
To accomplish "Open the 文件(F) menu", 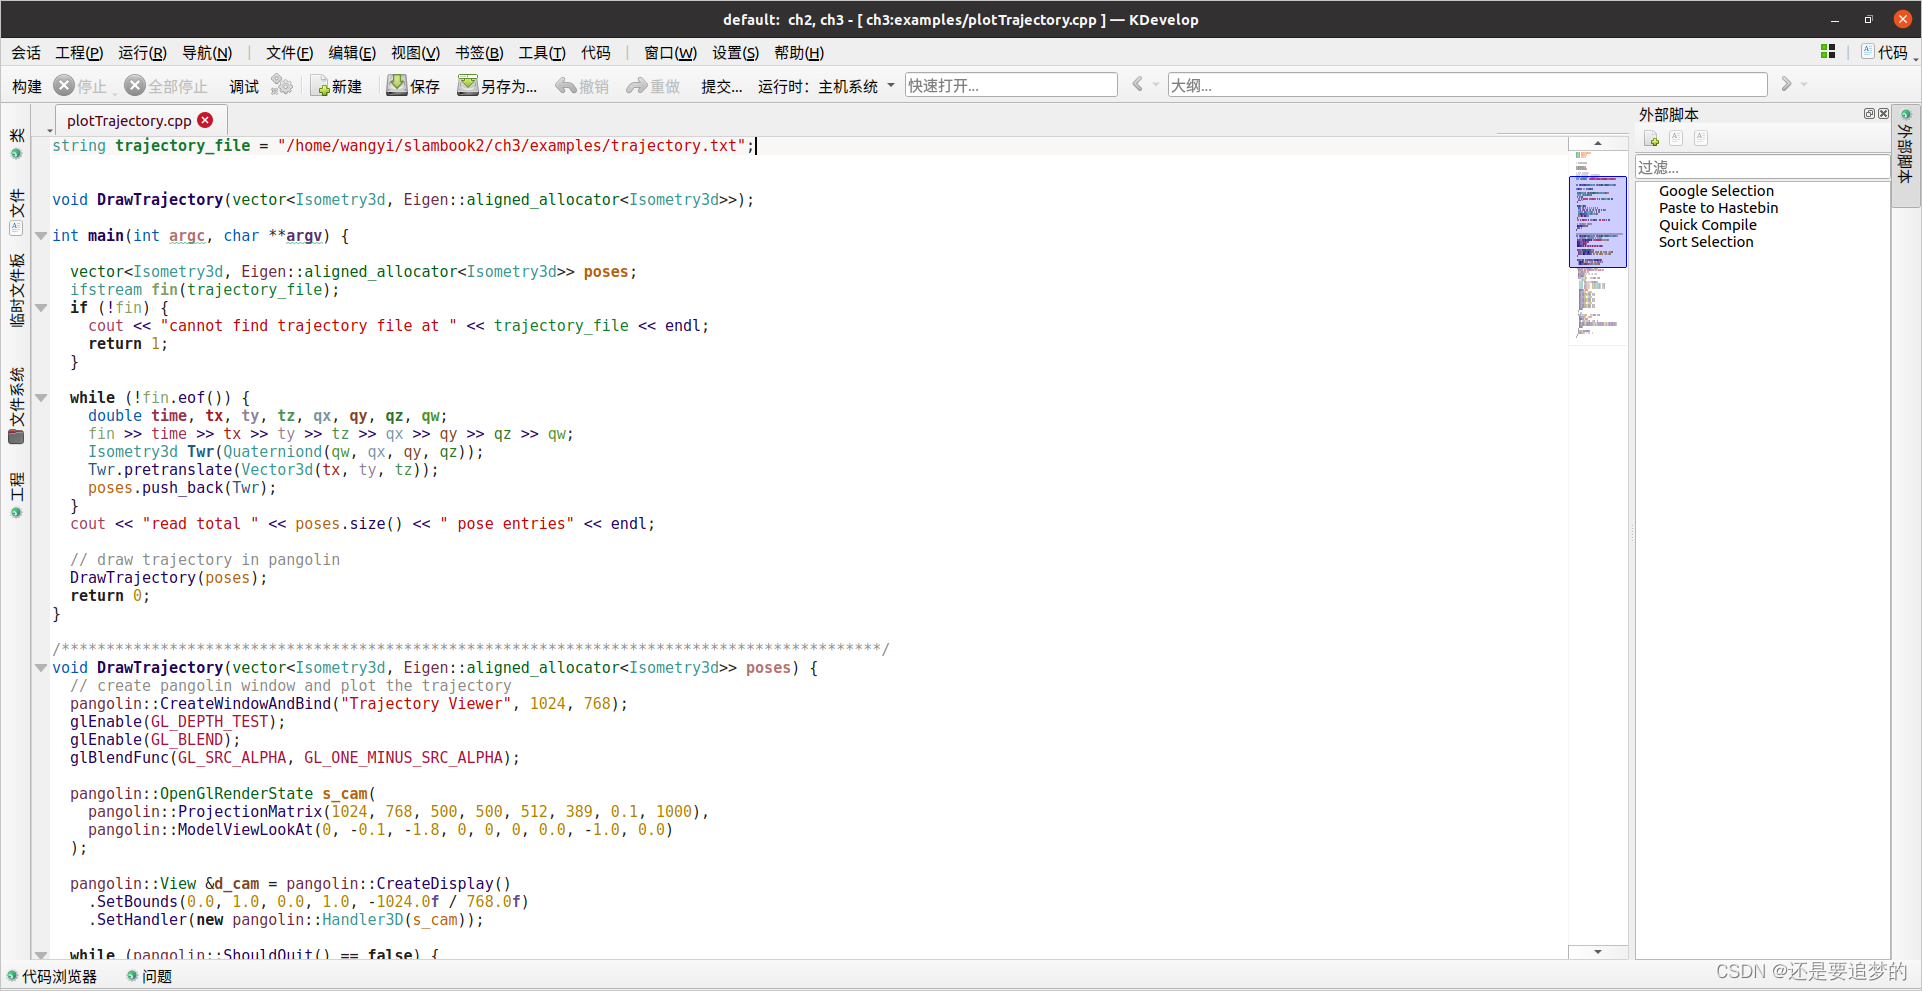I will tap(289, 53).
